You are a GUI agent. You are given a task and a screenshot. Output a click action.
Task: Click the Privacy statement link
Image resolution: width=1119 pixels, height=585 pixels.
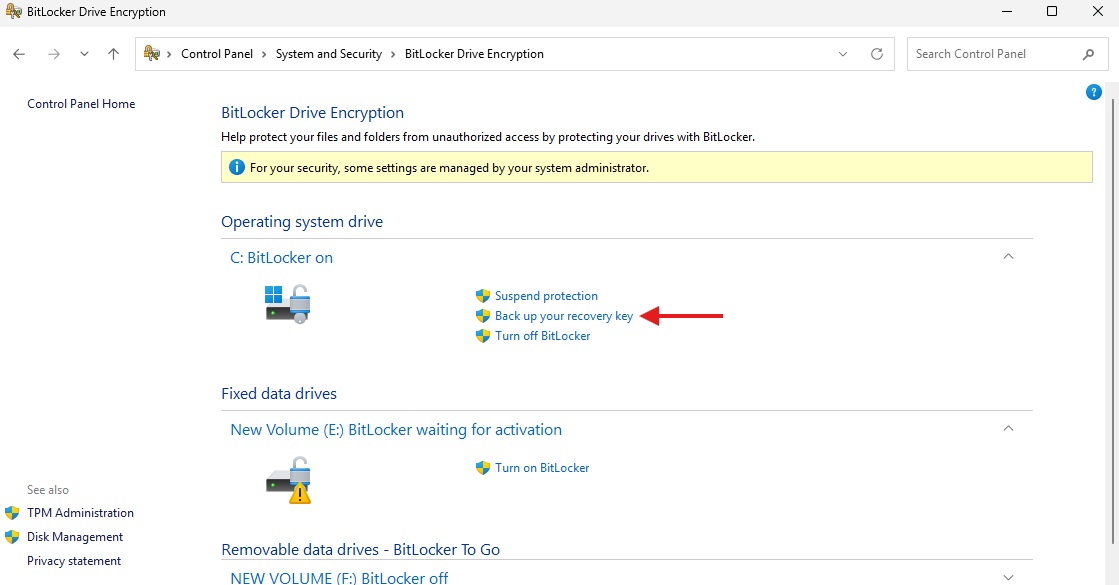pyautogui.click(x=73, y=560)
